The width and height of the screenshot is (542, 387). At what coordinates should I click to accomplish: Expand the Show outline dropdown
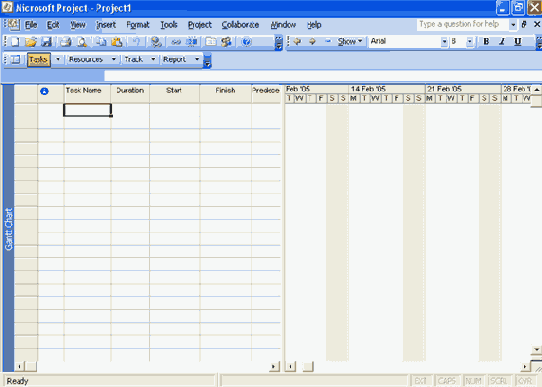(350, 41)
